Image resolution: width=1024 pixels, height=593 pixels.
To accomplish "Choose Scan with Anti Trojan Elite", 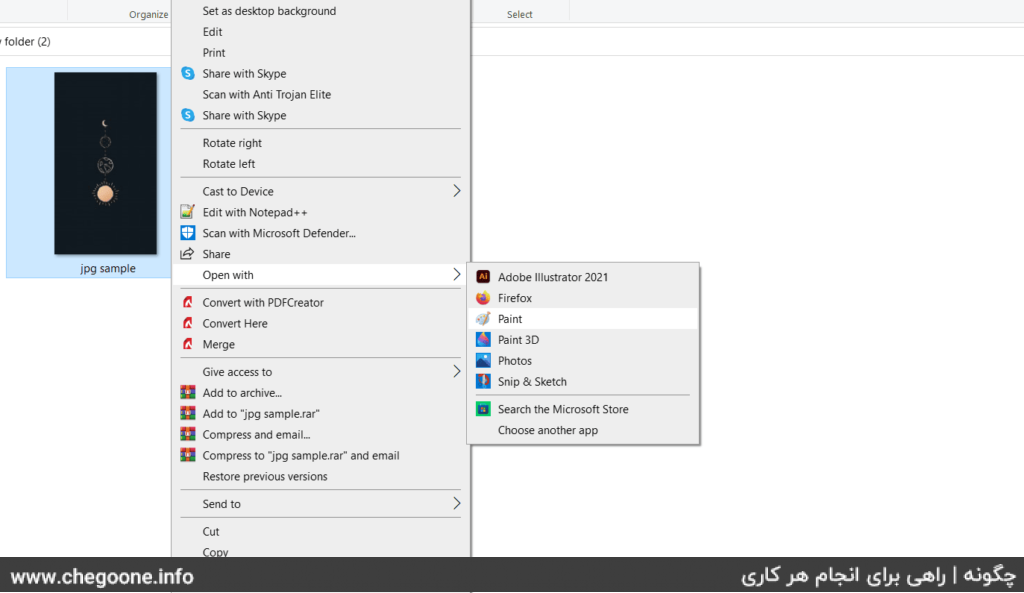I will tap(266, 95).
